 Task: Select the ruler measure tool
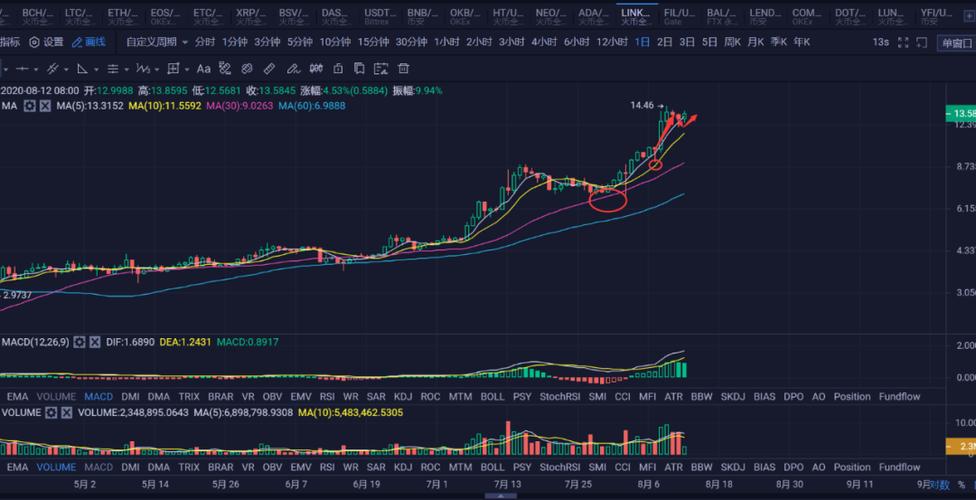[269, 69]
